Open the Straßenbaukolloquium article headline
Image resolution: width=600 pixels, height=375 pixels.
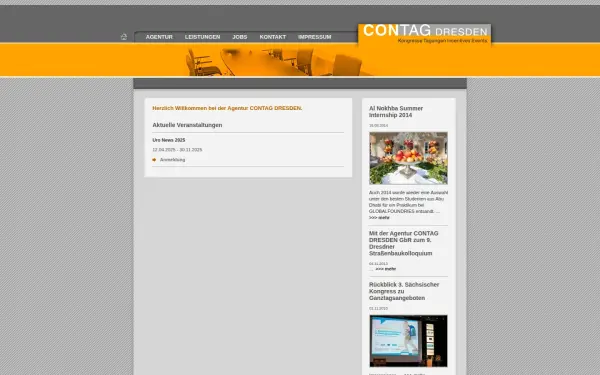click(404, 243)
